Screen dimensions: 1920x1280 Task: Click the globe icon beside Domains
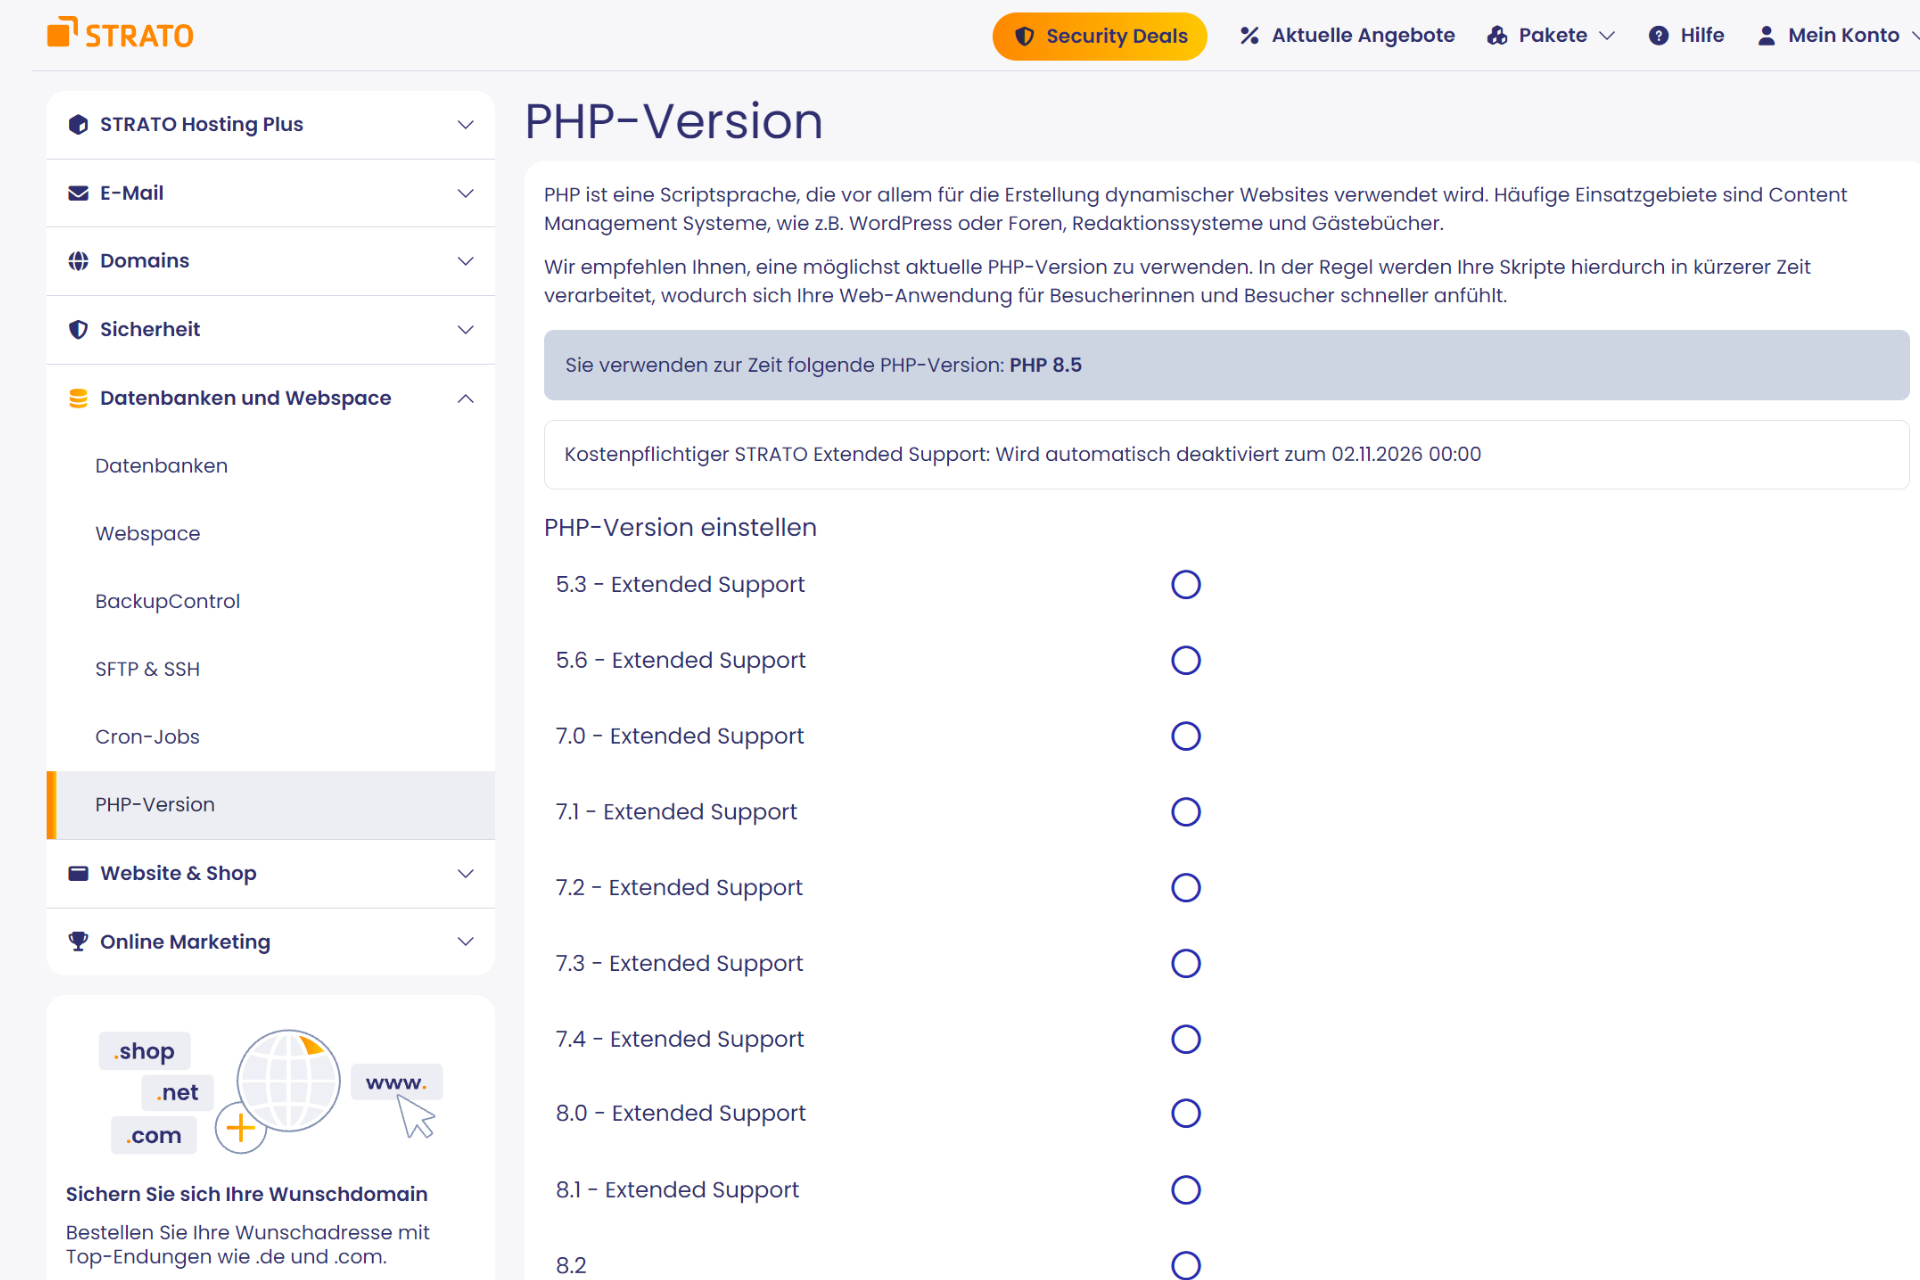(x=78, y=261)
